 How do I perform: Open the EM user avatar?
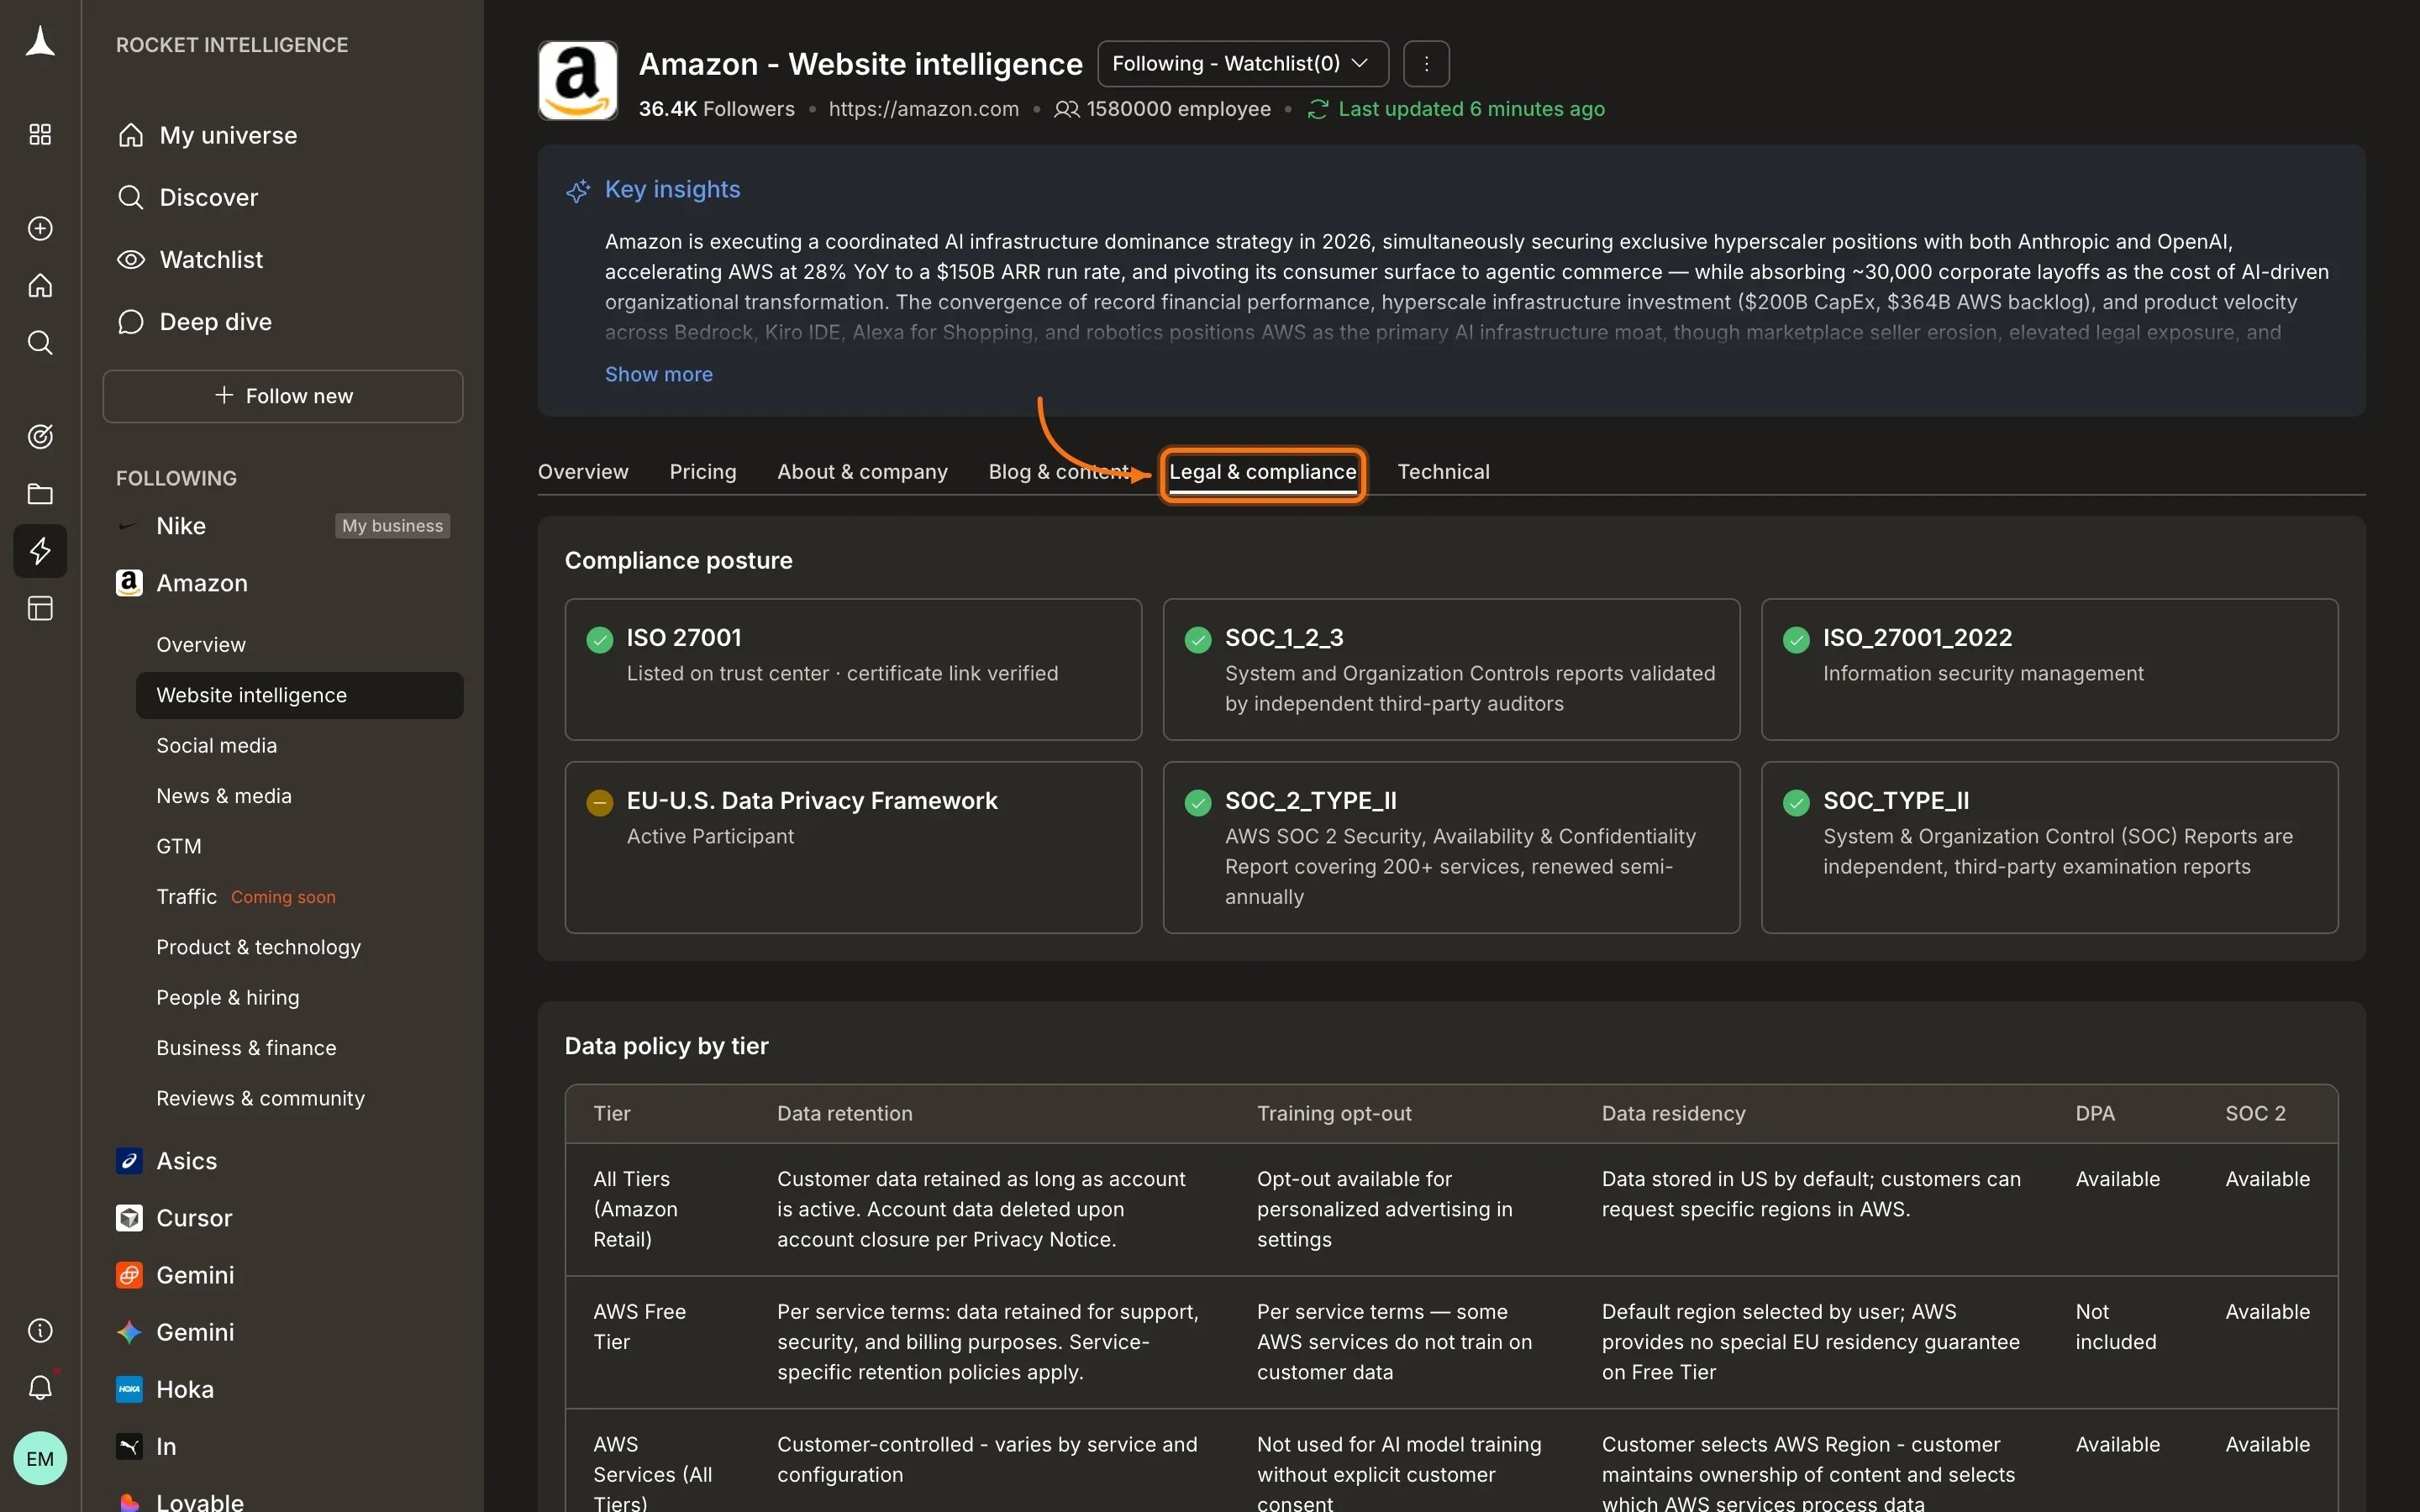point(40,1458)
